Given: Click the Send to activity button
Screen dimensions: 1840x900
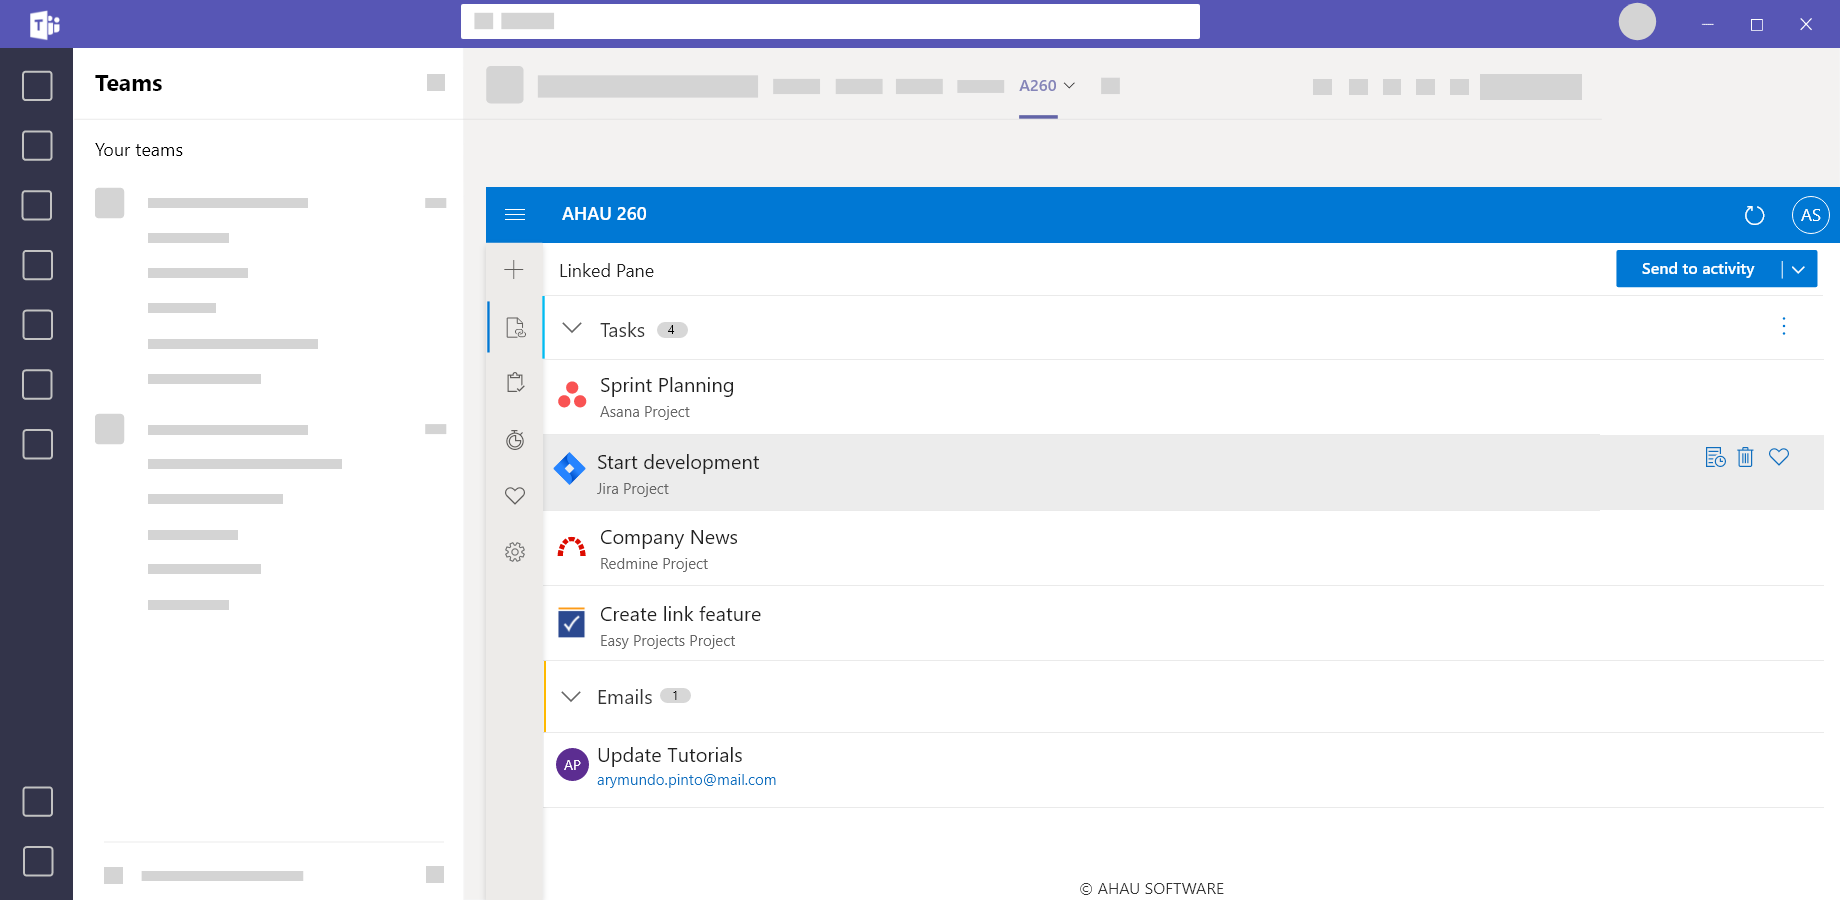Looking at the screenshot, I should pos(1697,269).
